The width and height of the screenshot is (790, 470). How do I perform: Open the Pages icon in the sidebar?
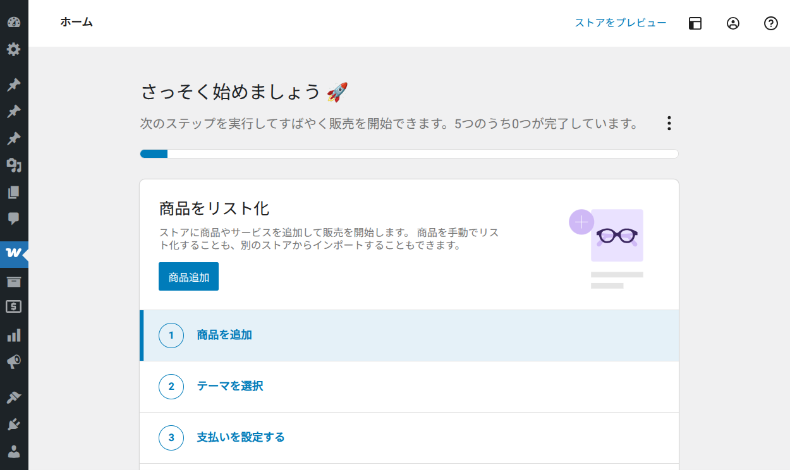(x=14, y=192)
